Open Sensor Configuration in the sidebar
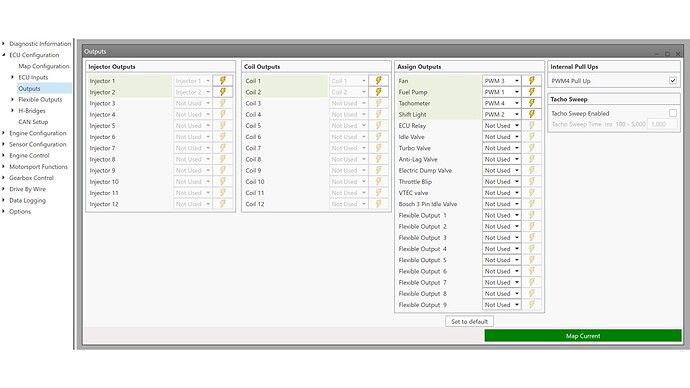 (x=38, y=144)
